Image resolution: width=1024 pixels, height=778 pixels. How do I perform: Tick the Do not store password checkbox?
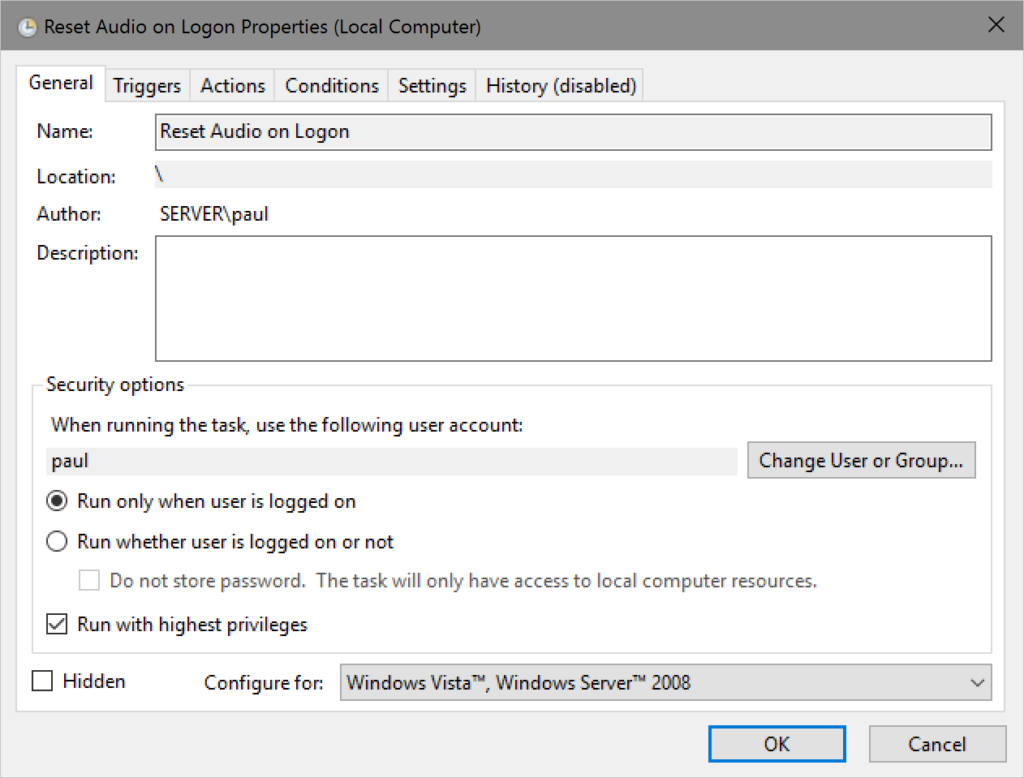(x=90, y=580)
